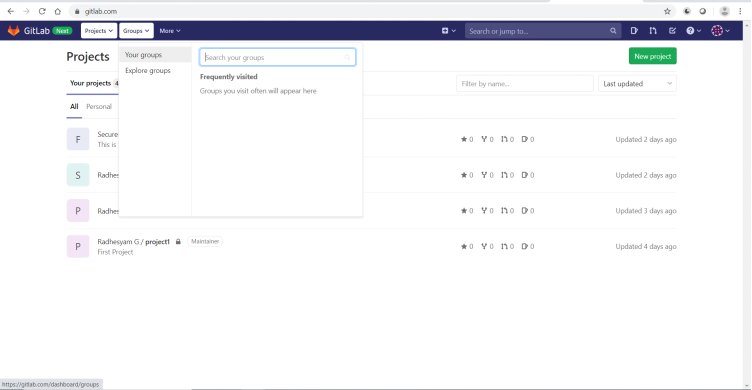Click issues count in Updated 3 days ago row

[x=528, y=211]
